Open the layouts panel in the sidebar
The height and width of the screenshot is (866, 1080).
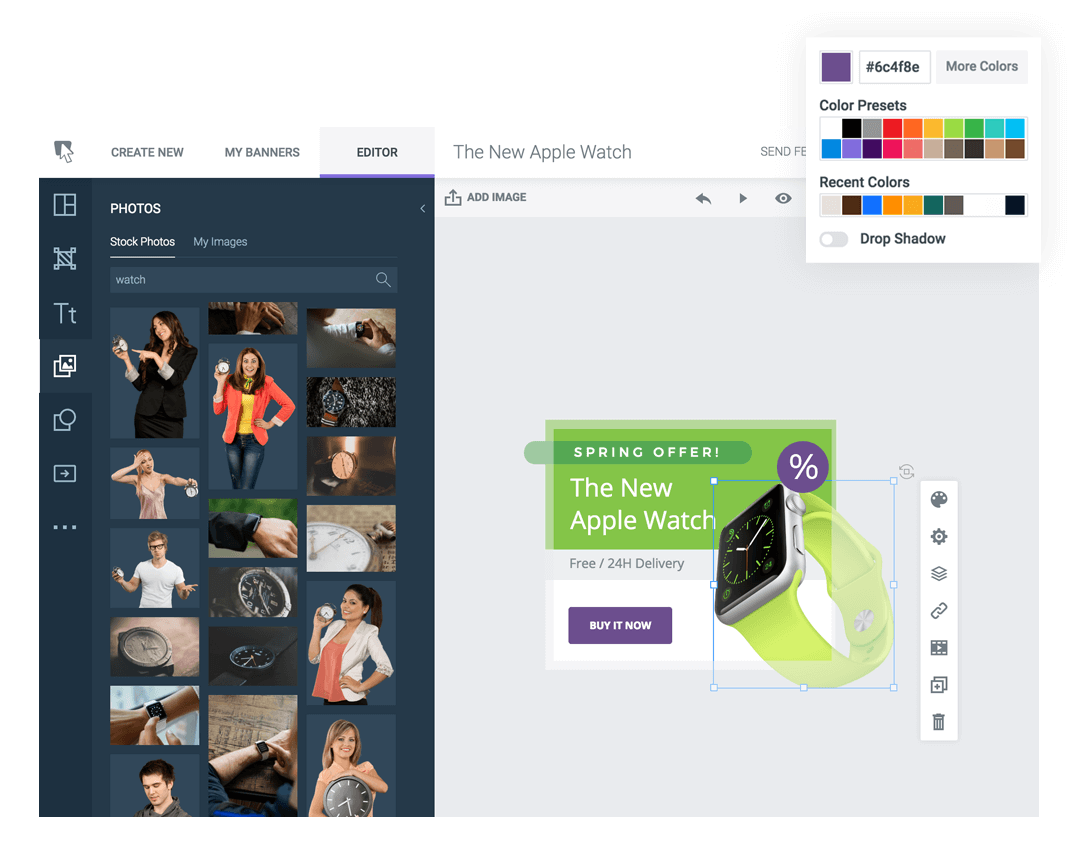pyautogui.click(x=65, y=205)
